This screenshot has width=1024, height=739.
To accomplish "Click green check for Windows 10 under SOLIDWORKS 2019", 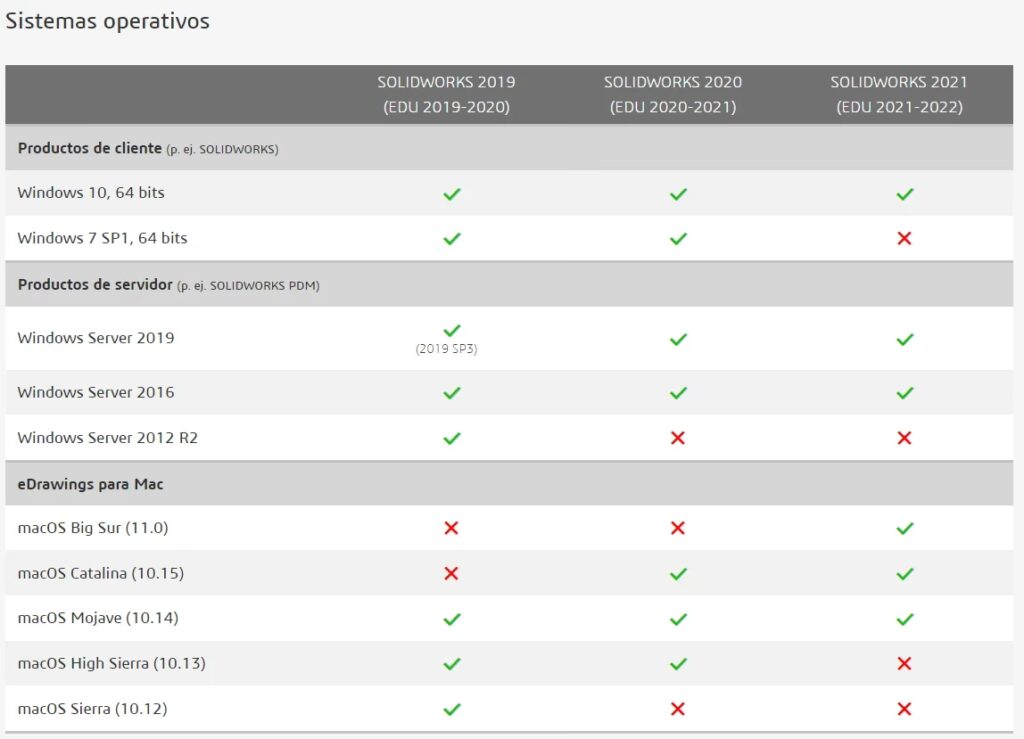I will click(451, 194).
